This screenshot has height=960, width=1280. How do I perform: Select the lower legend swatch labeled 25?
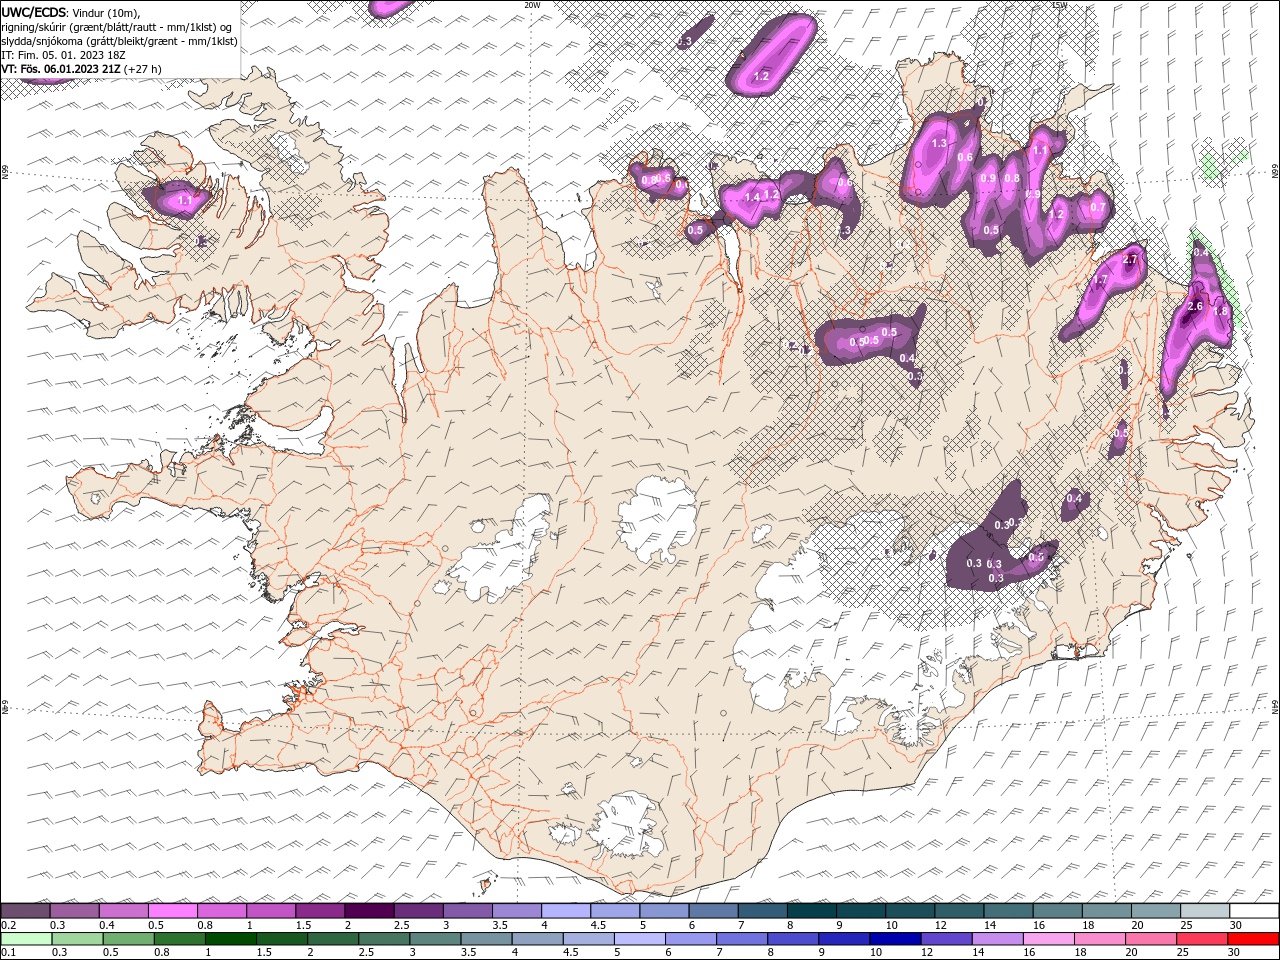click(1202, 939)
